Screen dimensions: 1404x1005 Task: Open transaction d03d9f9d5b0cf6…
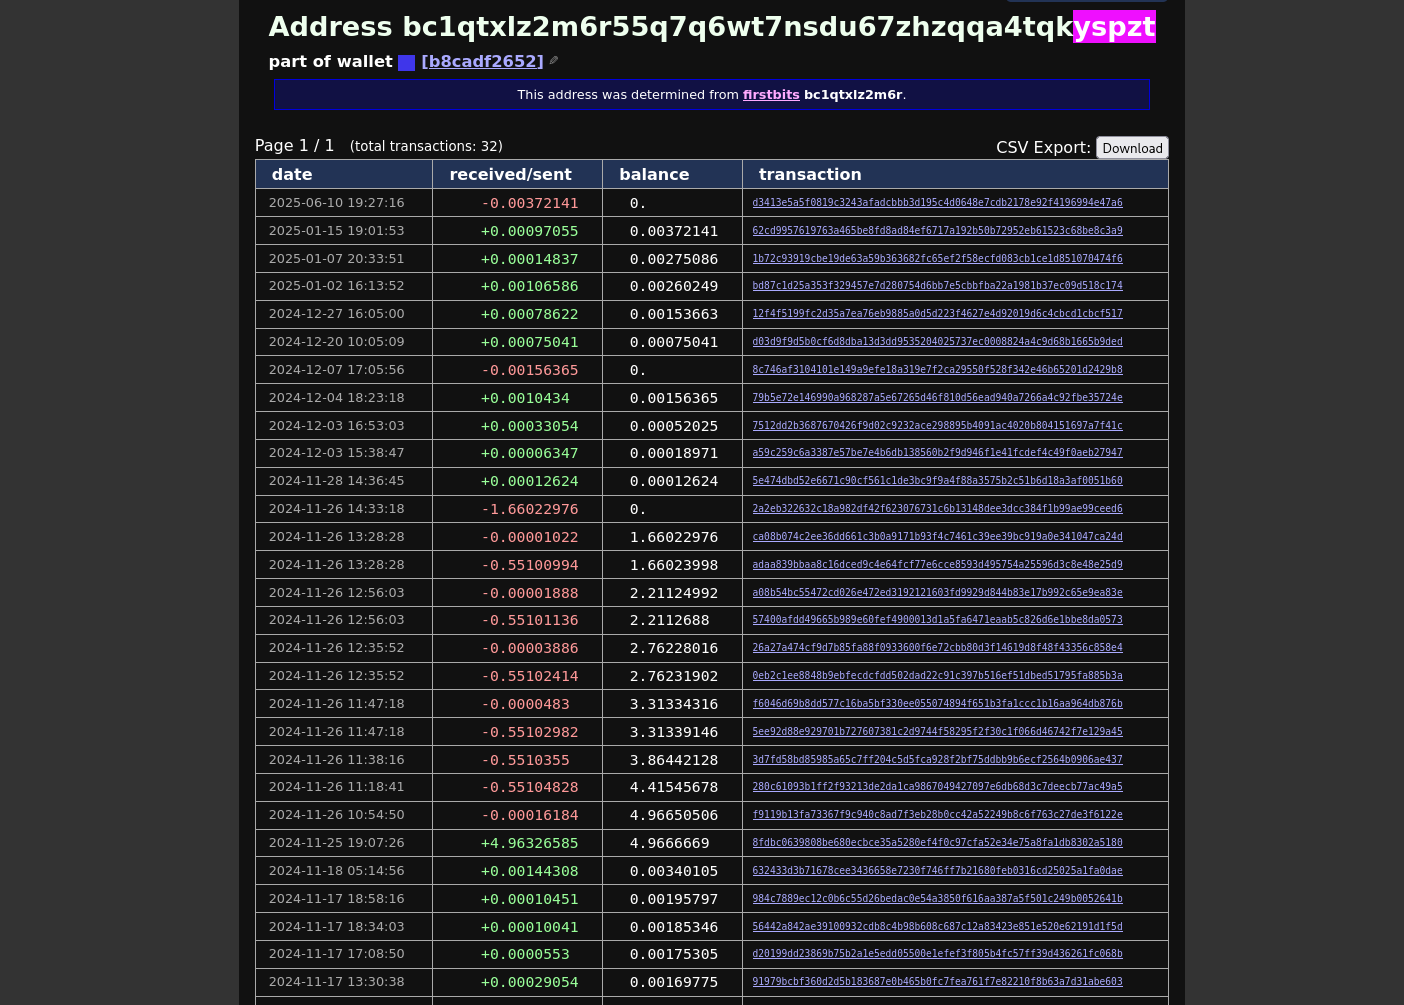(x=937, y=342)
